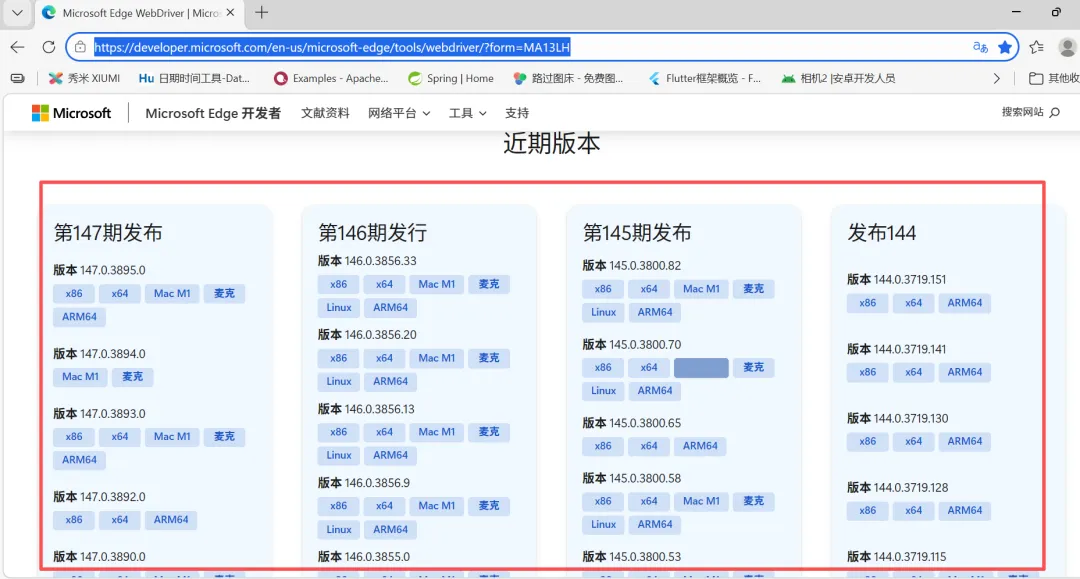Viewport: 1080px width, 579px height.
Task: Click the leftmost bookmarks bar icon
Action: 18,78
